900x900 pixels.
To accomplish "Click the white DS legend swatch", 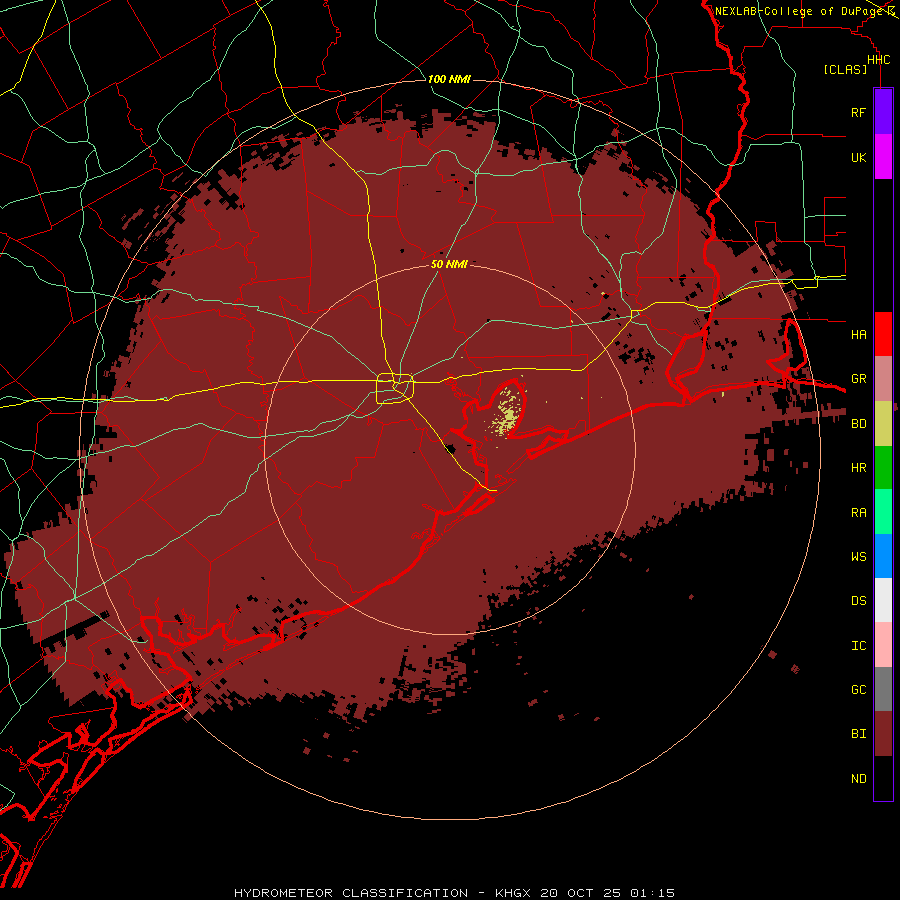I will [883, 600].
